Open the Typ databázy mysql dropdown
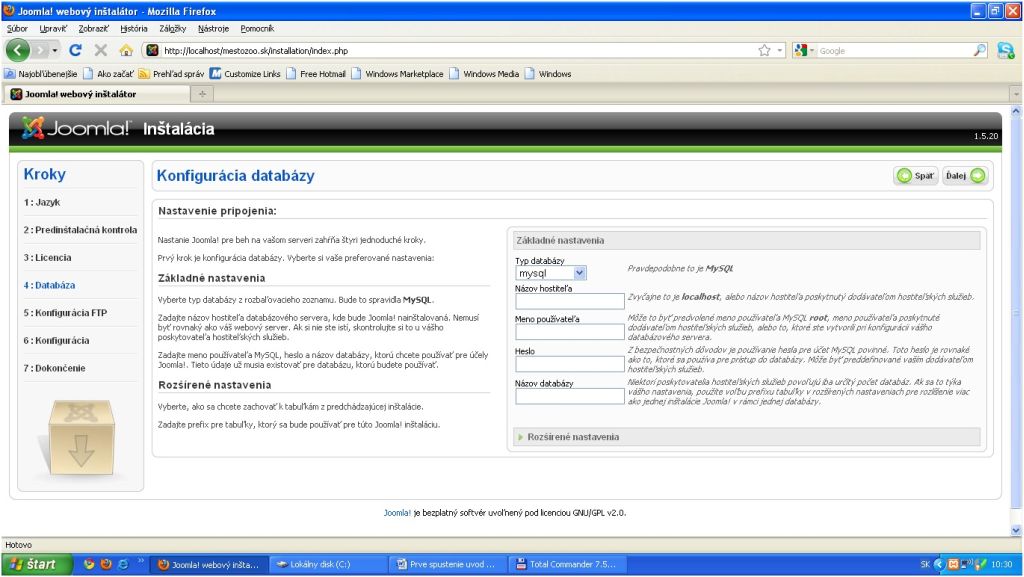This screenshot has width=1024, height=577. pos(551,273)
